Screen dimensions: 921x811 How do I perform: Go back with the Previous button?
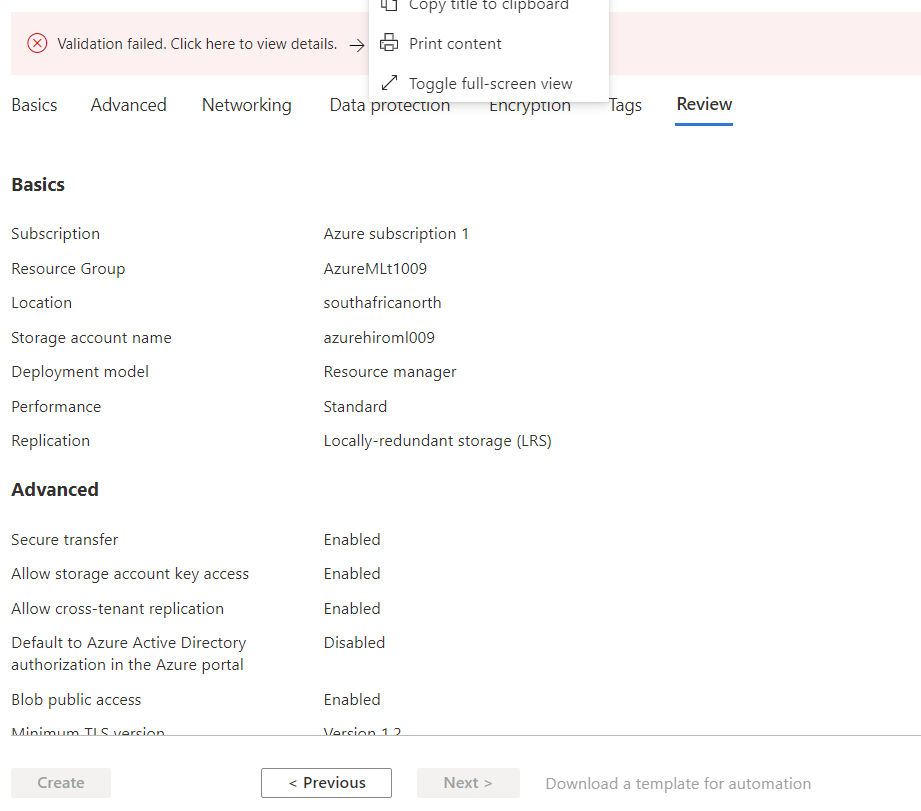pos(327,783)
